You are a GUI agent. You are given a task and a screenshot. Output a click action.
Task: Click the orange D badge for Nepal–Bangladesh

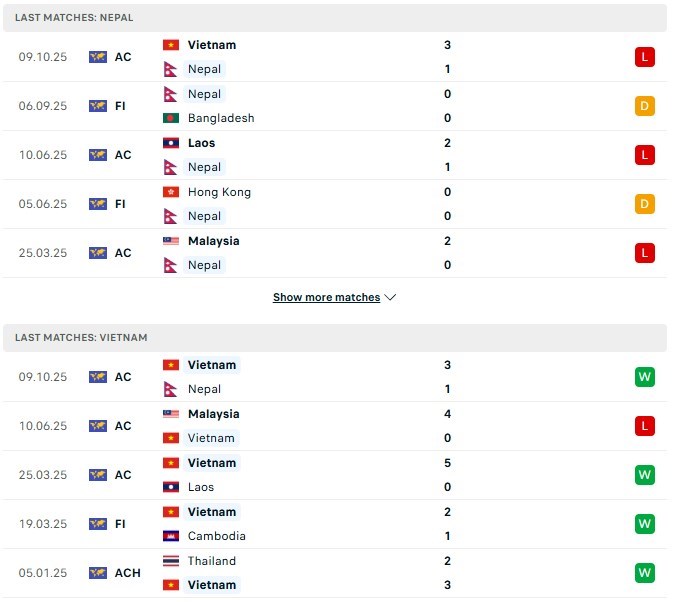(644, 106)
